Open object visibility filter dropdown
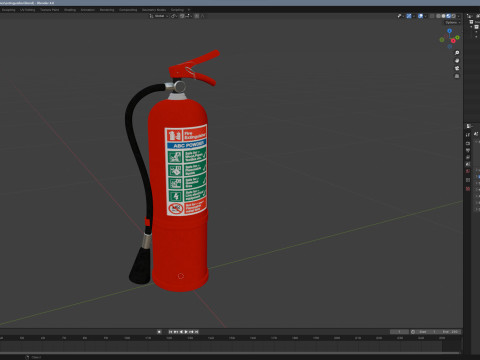This screenshot has width=480, height=360. pos(401,16)
